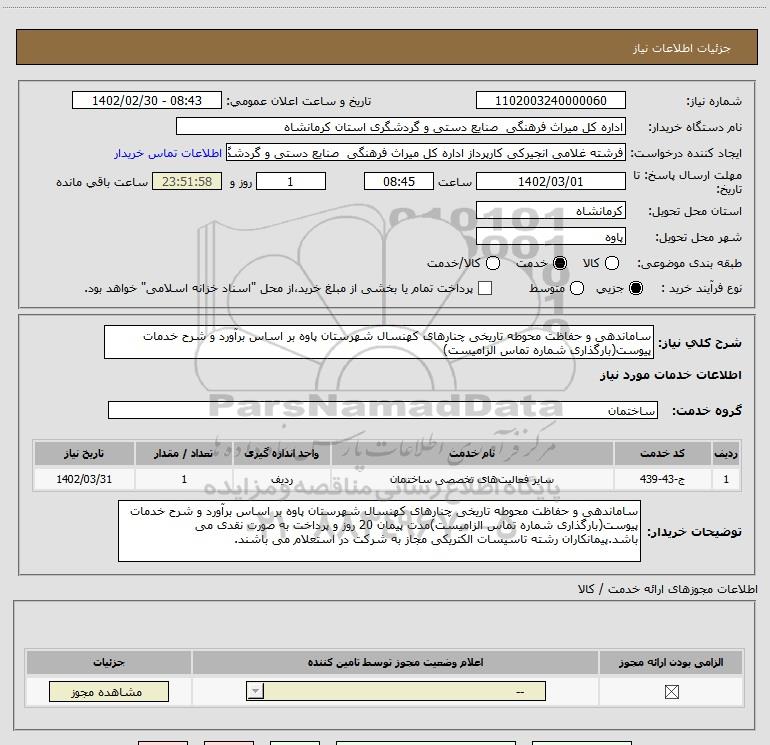Click the الزامی بودن ارائه مجوز column header
770x745 pixels.
click(x=671, y=662)
